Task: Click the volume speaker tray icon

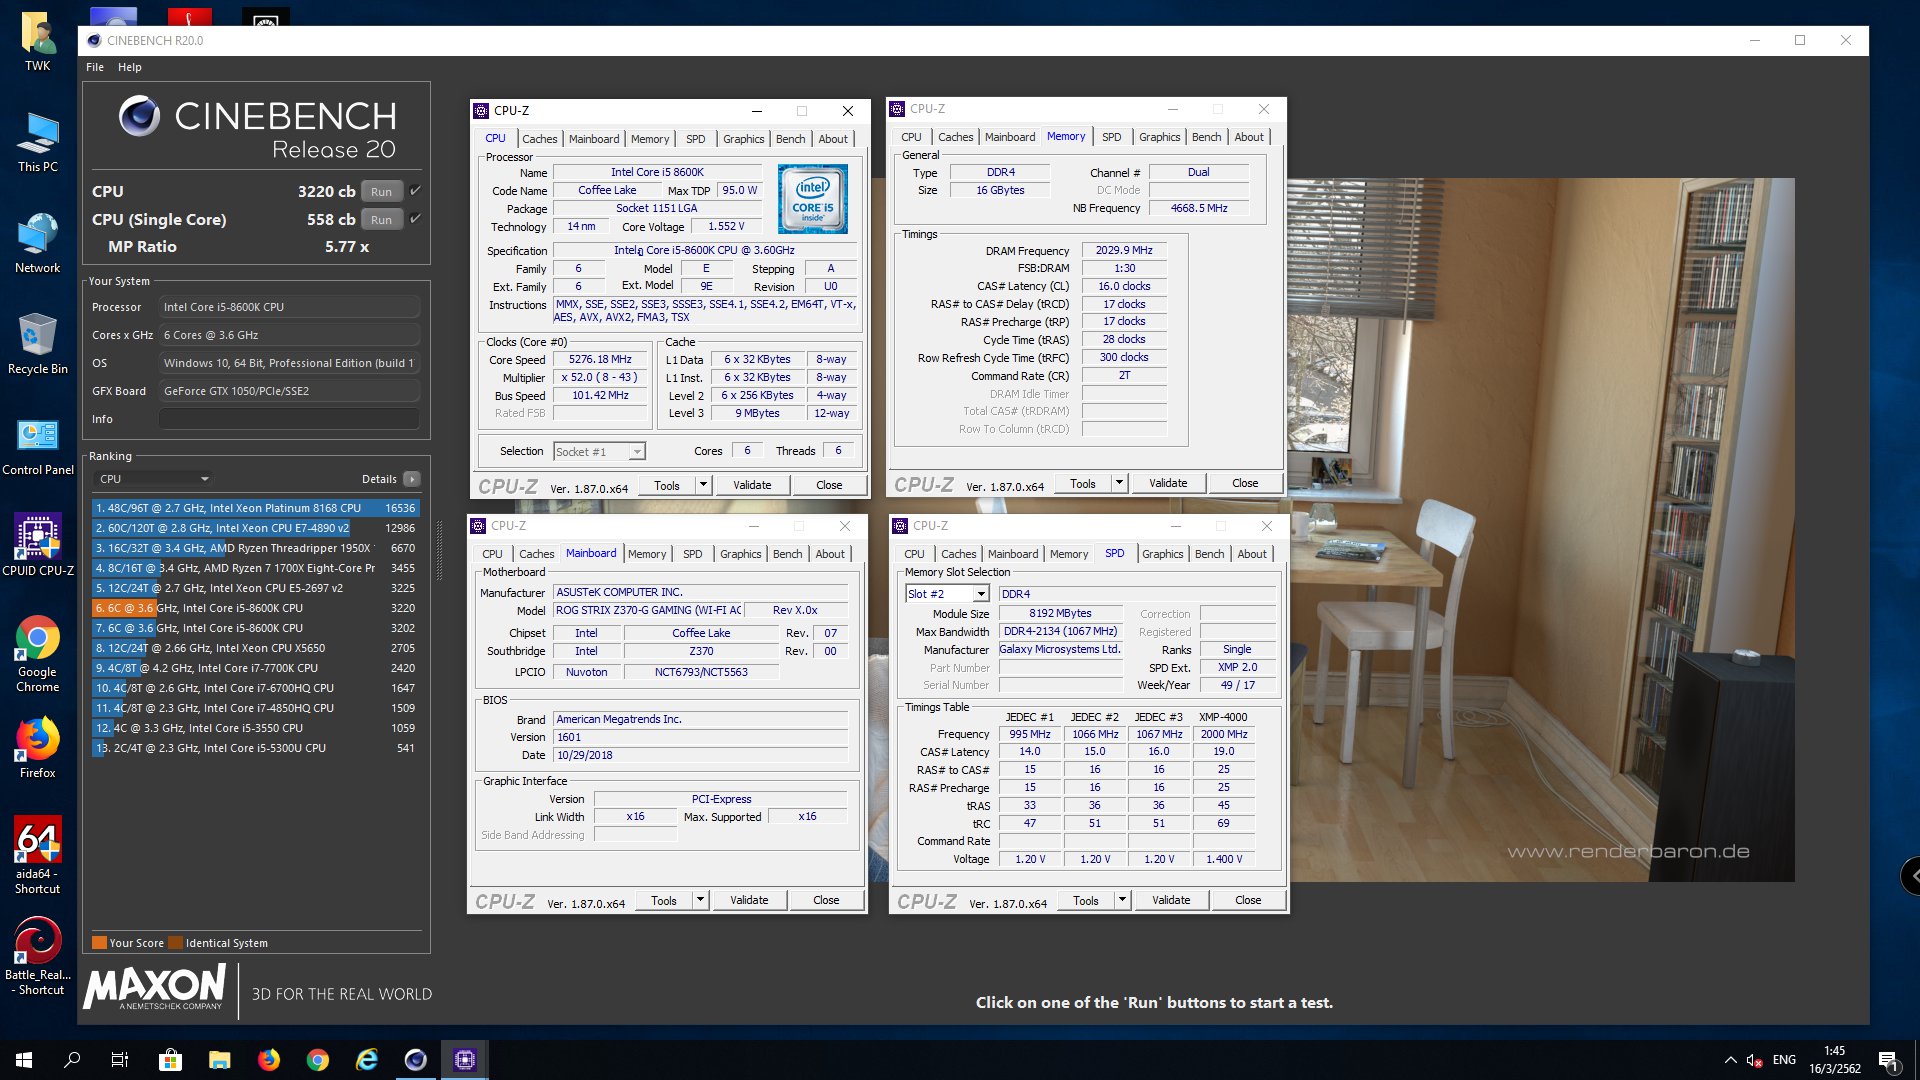Action: click(1753, 1060)
